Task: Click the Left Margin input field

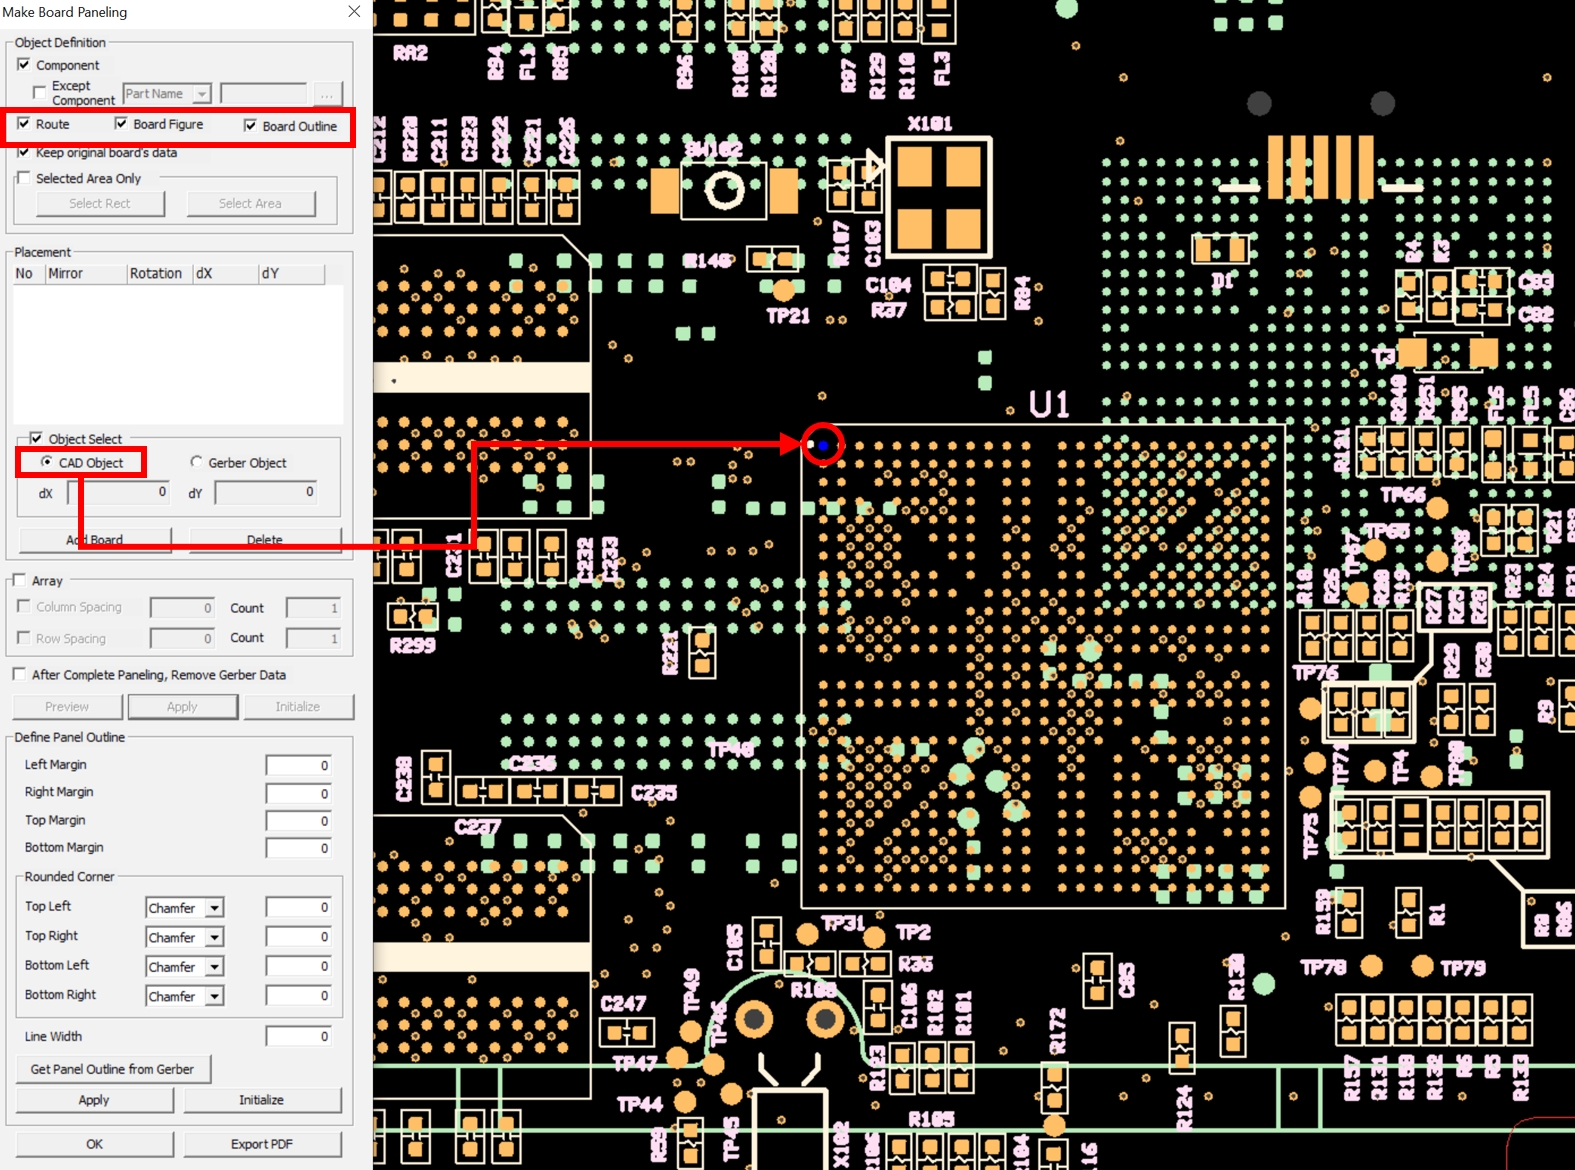Action: 298,766
